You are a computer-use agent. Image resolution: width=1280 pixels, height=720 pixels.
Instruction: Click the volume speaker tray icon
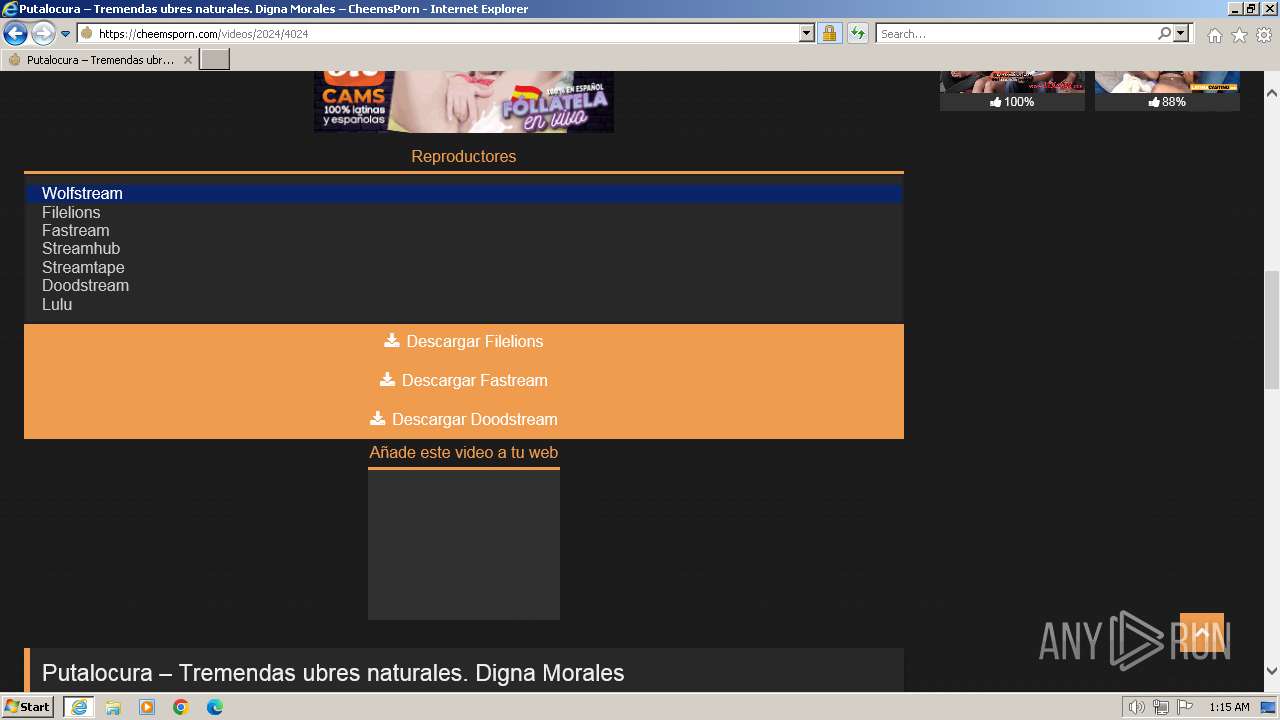1137,707
